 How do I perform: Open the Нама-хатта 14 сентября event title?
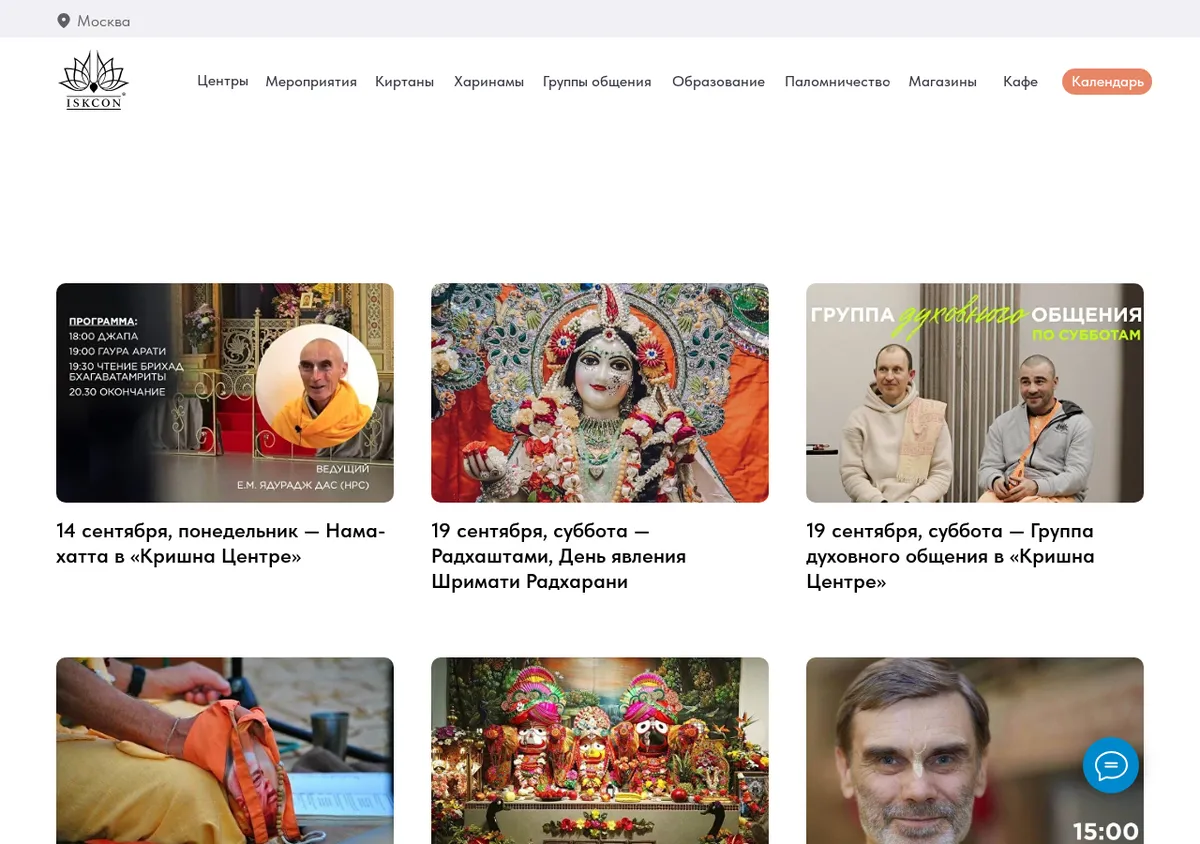(221, 543)
